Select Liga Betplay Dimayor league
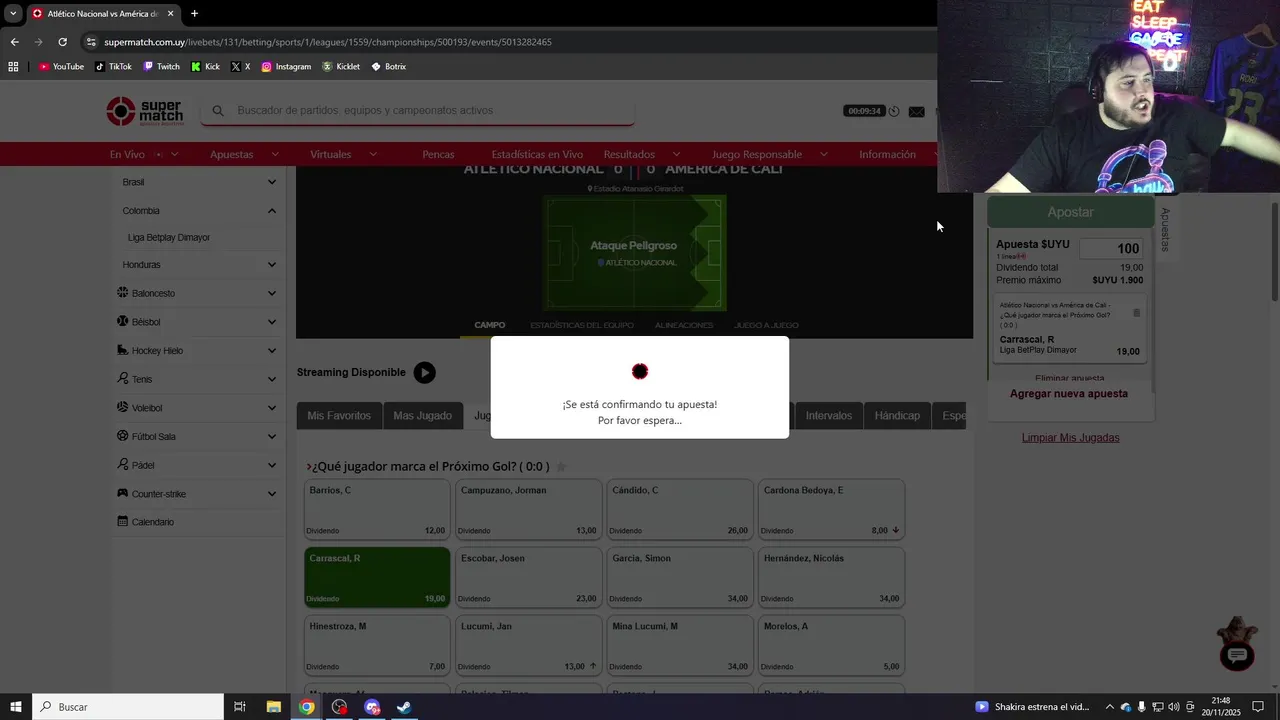Image resolution: width=1280 pixels, height=720 pixels. click(x=169, y=238)
